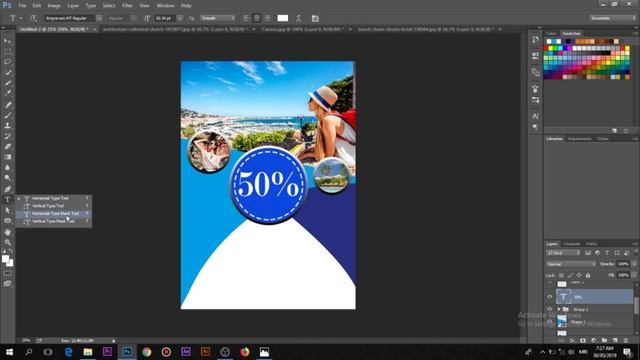Select the Healing Brush tool
Screen dimensions: 640x360
[x=7, y=105]
